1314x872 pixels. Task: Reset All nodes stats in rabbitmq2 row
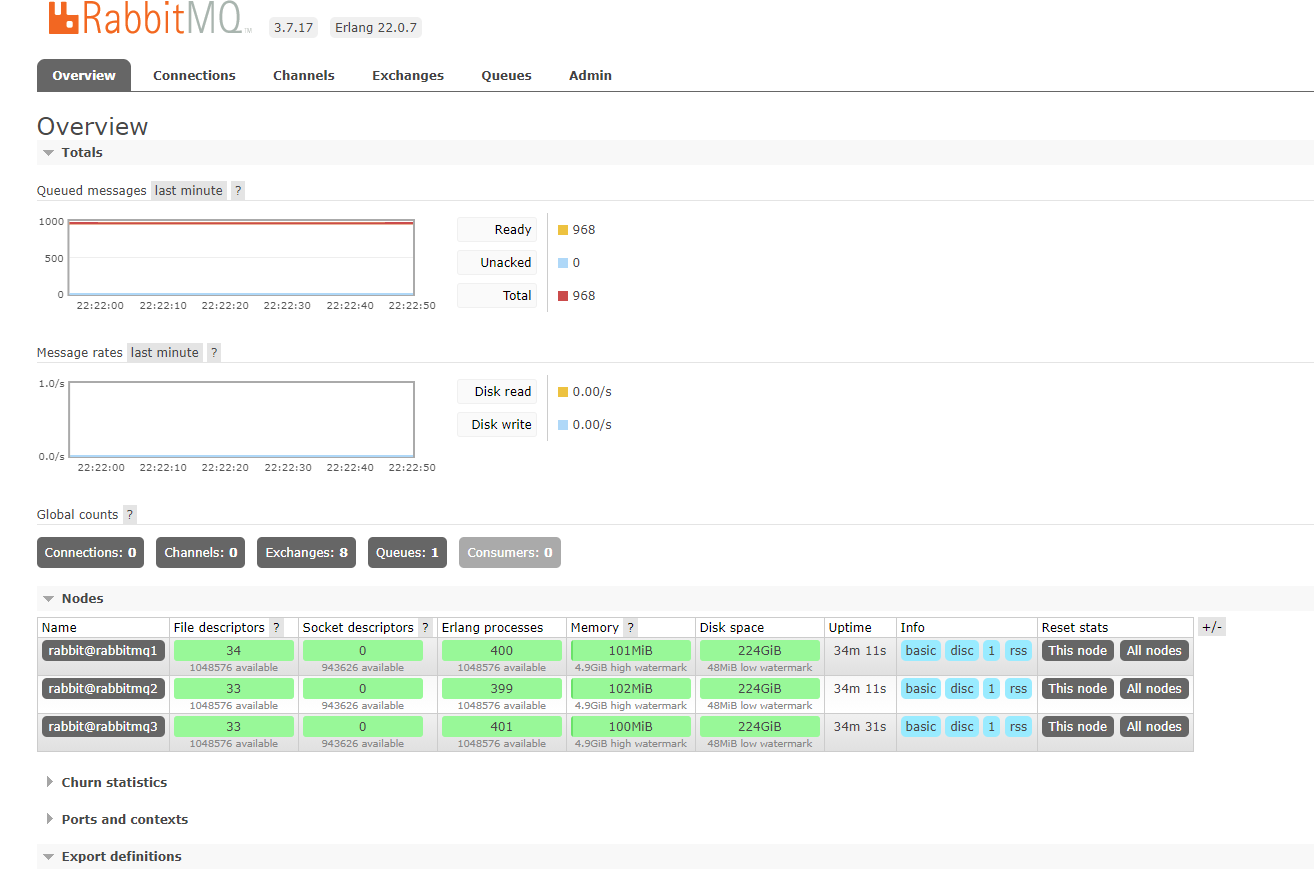1154,688
